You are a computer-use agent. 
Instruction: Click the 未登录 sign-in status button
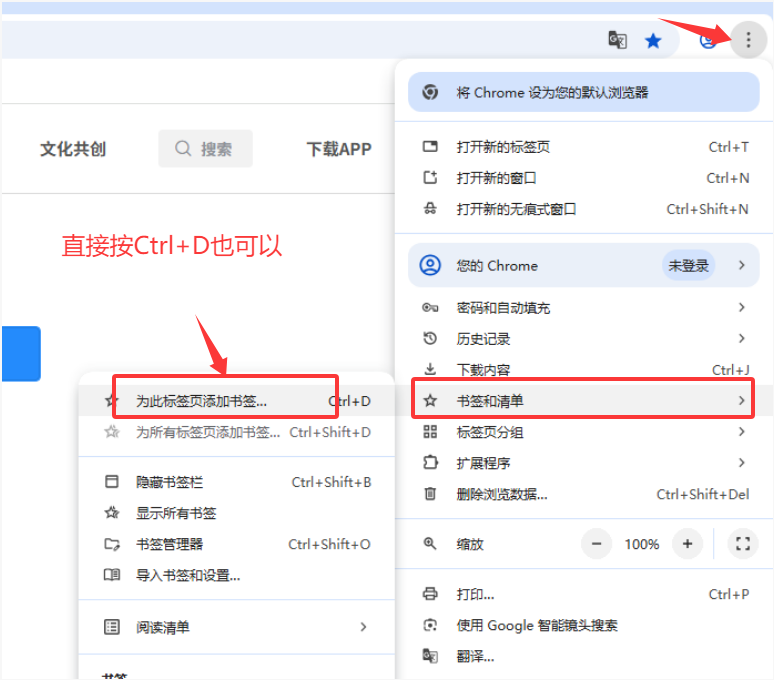688,266
